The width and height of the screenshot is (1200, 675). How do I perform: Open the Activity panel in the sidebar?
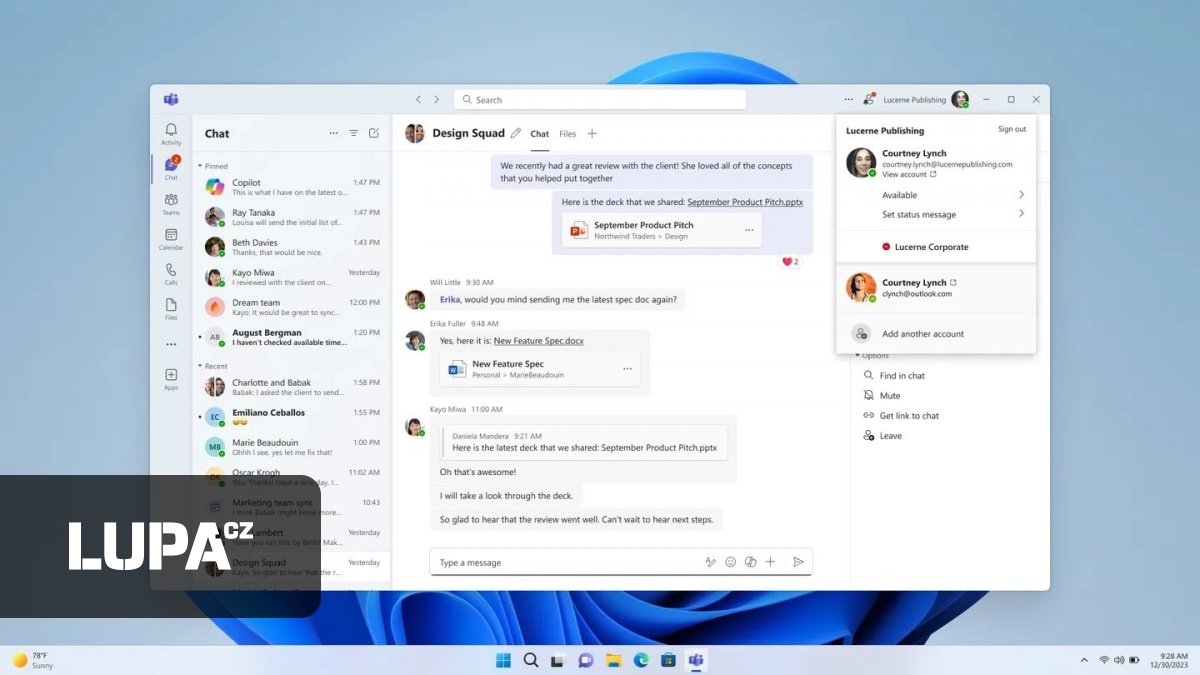tap(170, 131)
